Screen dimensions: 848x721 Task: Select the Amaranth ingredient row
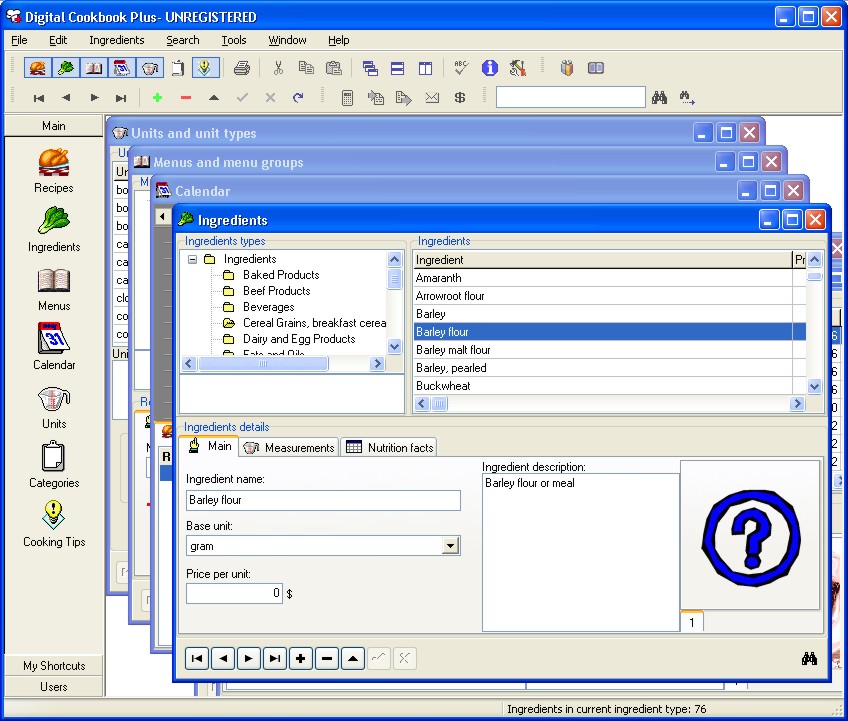pyautogui.click(x=610, y=278)
